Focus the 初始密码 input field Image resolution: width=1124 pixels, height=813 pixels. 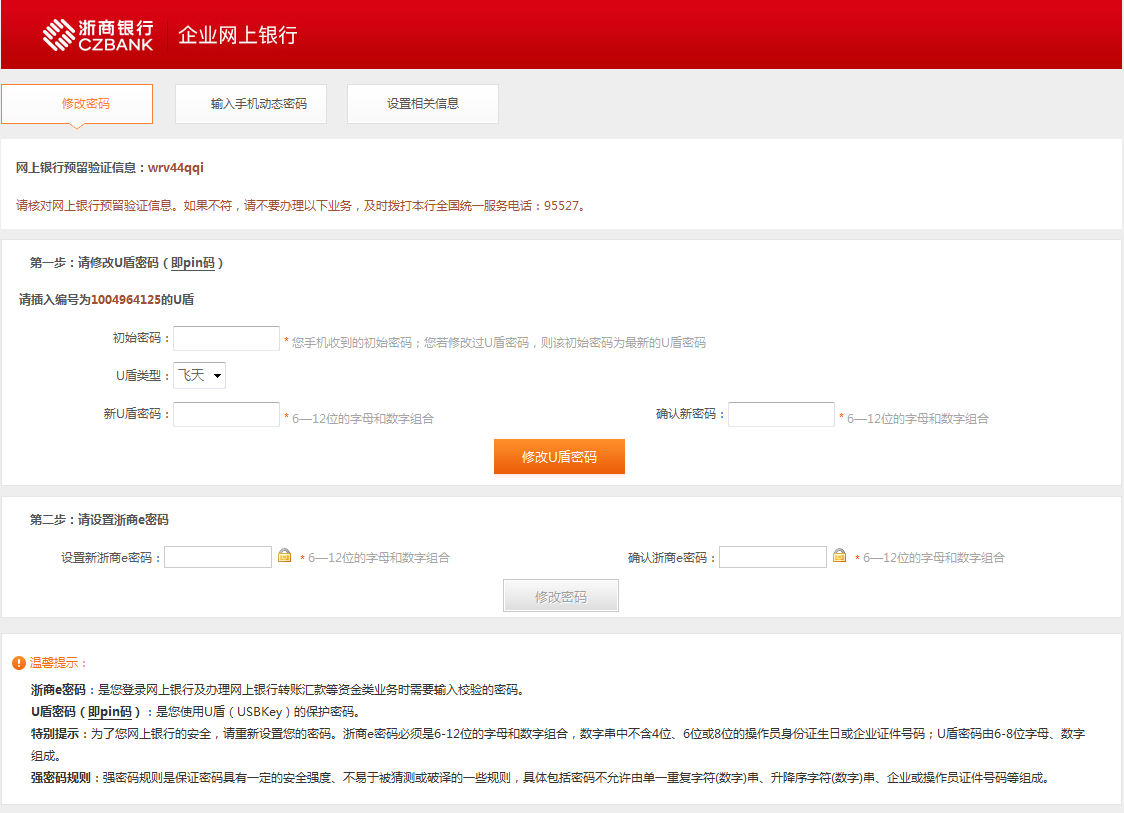(x=226, y=339)
